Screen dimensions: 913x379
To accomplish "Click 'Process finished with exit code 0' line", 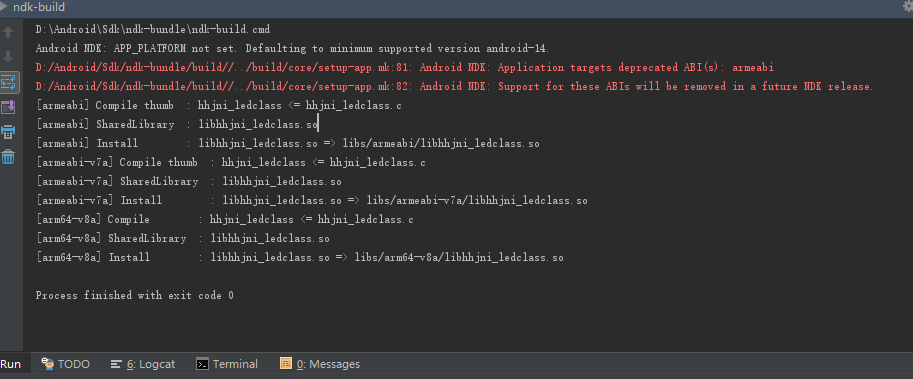I will click(x=135, y=296).
